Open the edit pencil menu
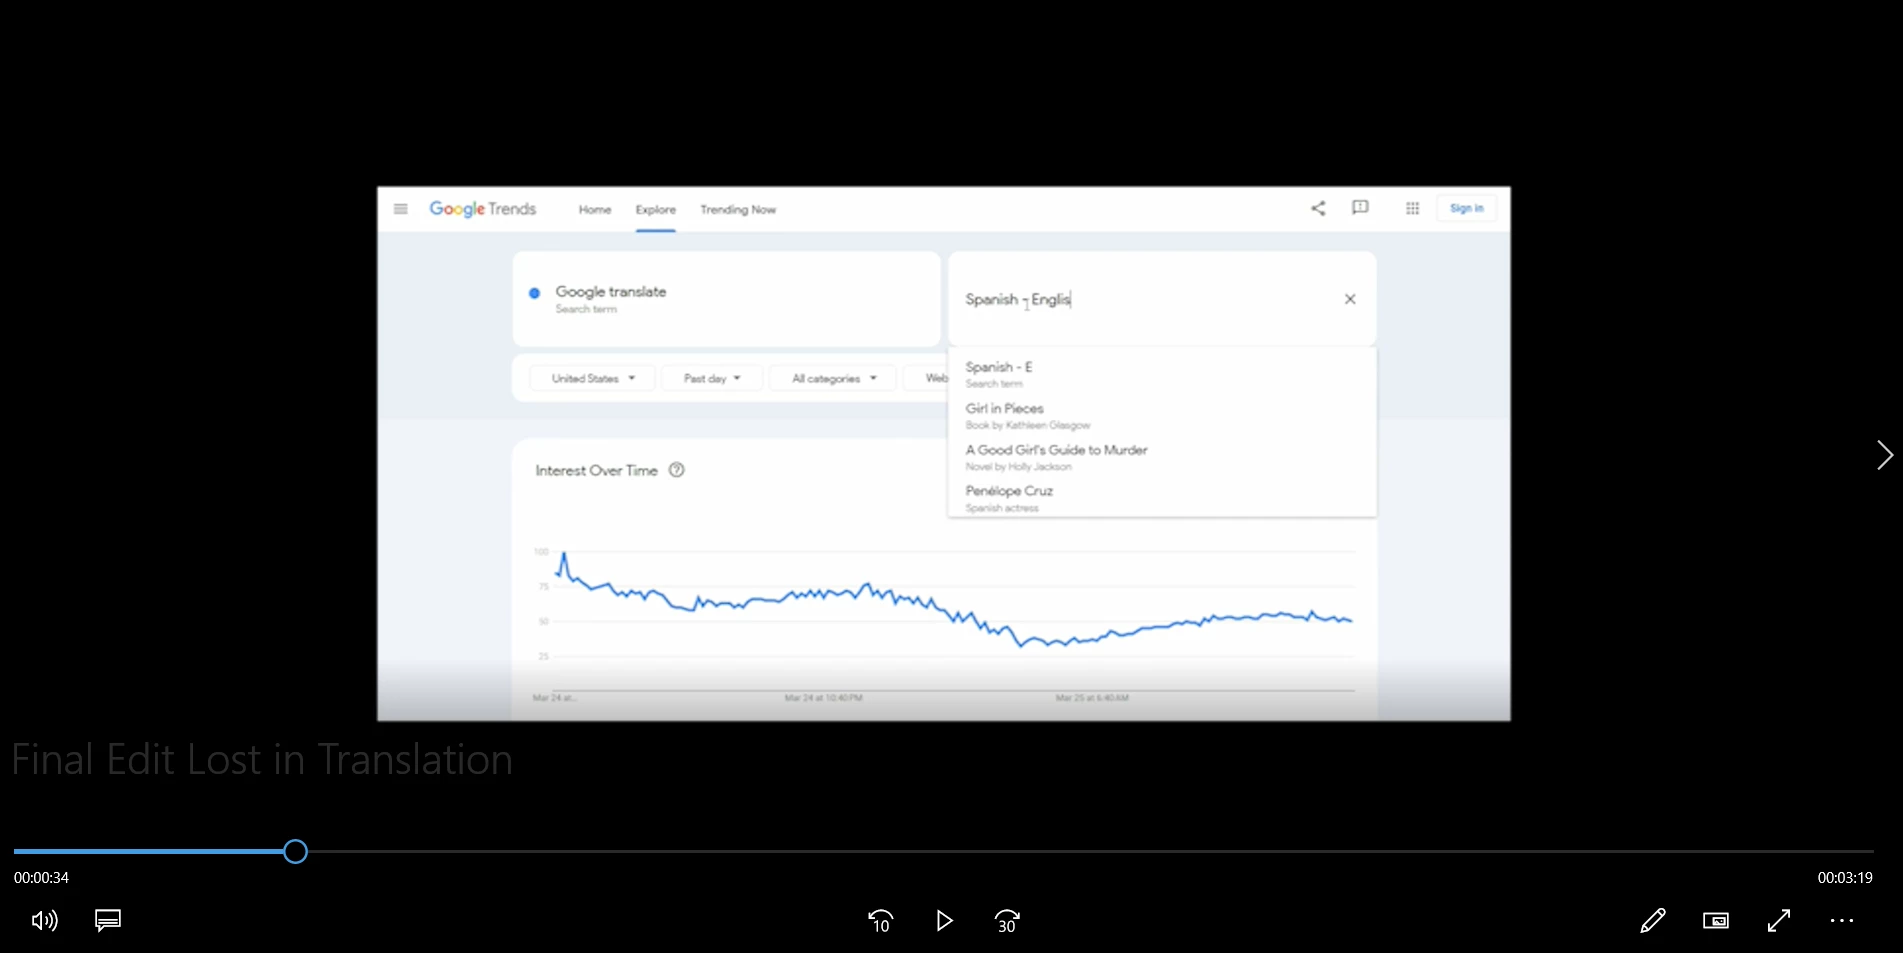The image size is (1903, 953). pyautogui.click(x=1653, y=921)
